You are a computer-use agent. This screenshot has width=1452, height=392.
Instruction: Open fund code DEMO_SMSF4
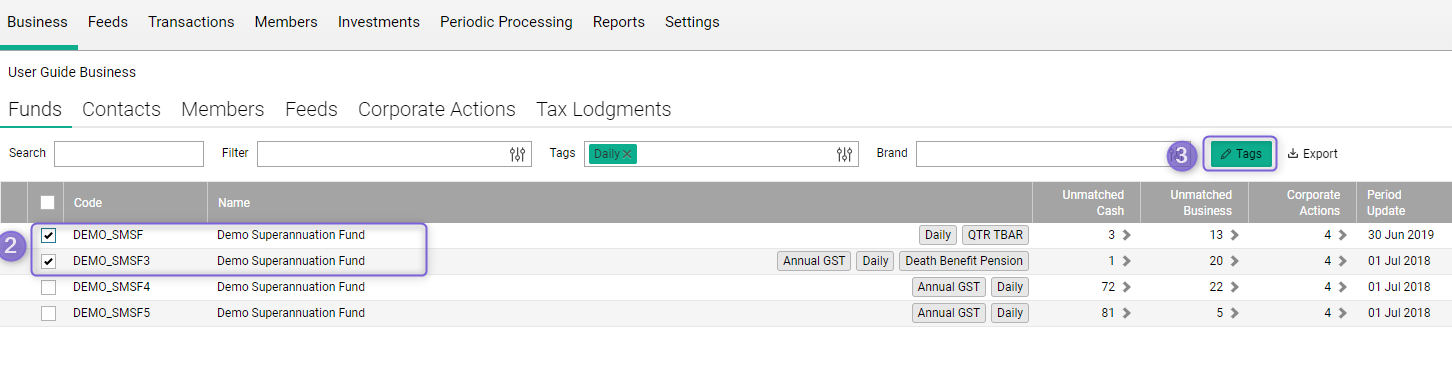112,287
